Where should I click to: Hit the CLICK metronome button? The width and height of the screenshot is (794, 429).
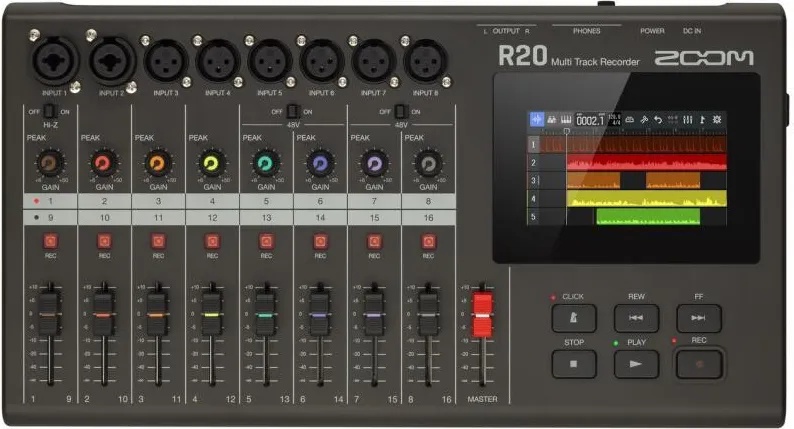tap(574, 318)
